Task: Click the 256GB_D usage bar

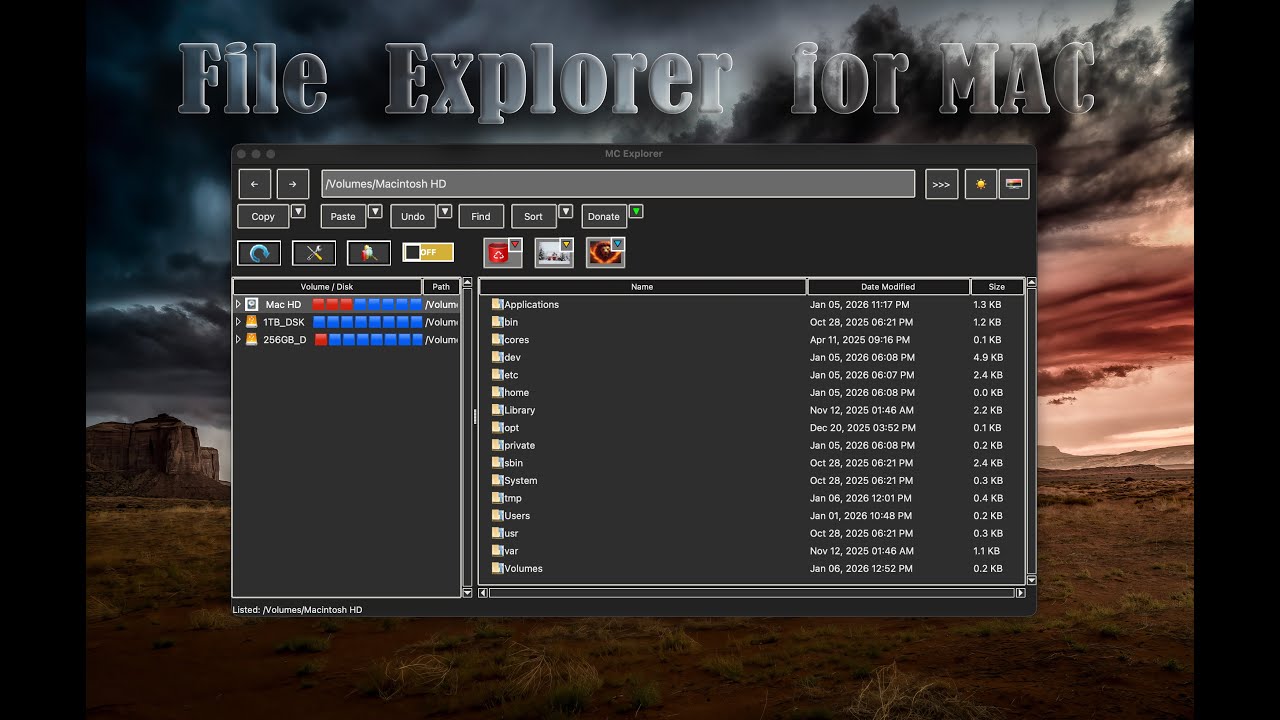Action: [368, 340]
